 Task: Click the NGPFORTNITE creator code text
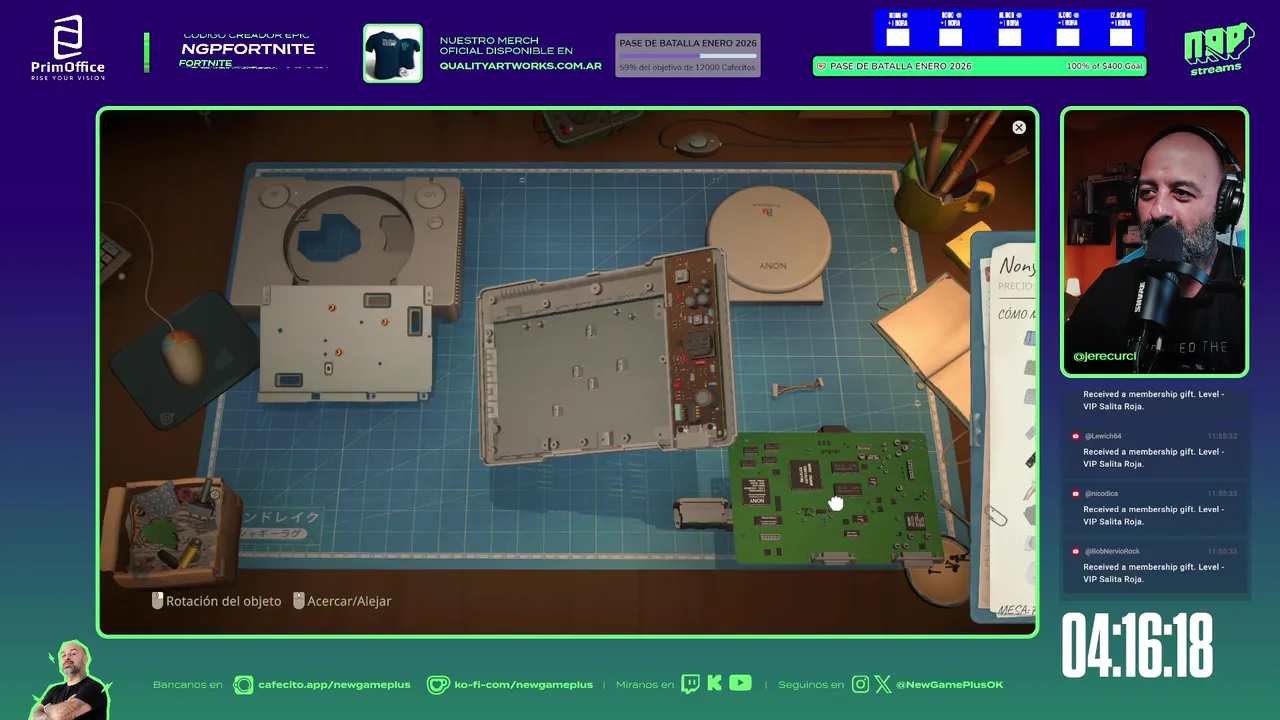248,49
